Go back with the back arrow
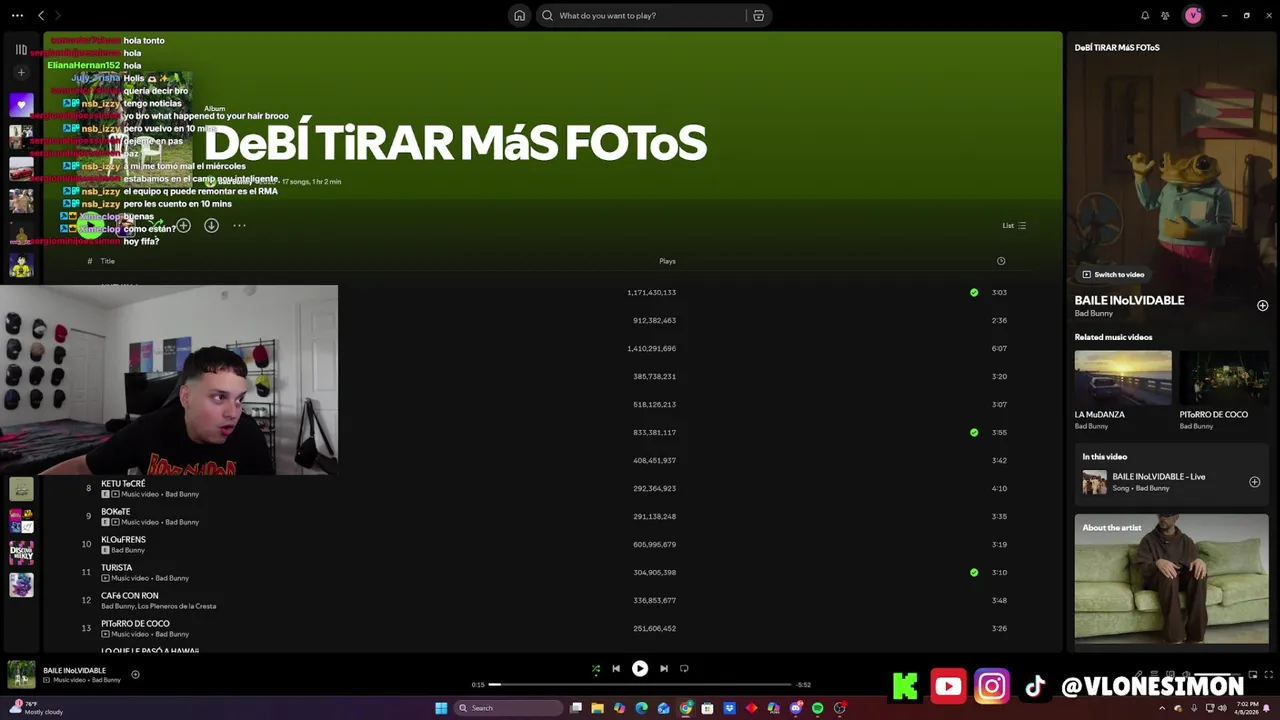Screen dimensions: 1280x720 pos(41,15)
